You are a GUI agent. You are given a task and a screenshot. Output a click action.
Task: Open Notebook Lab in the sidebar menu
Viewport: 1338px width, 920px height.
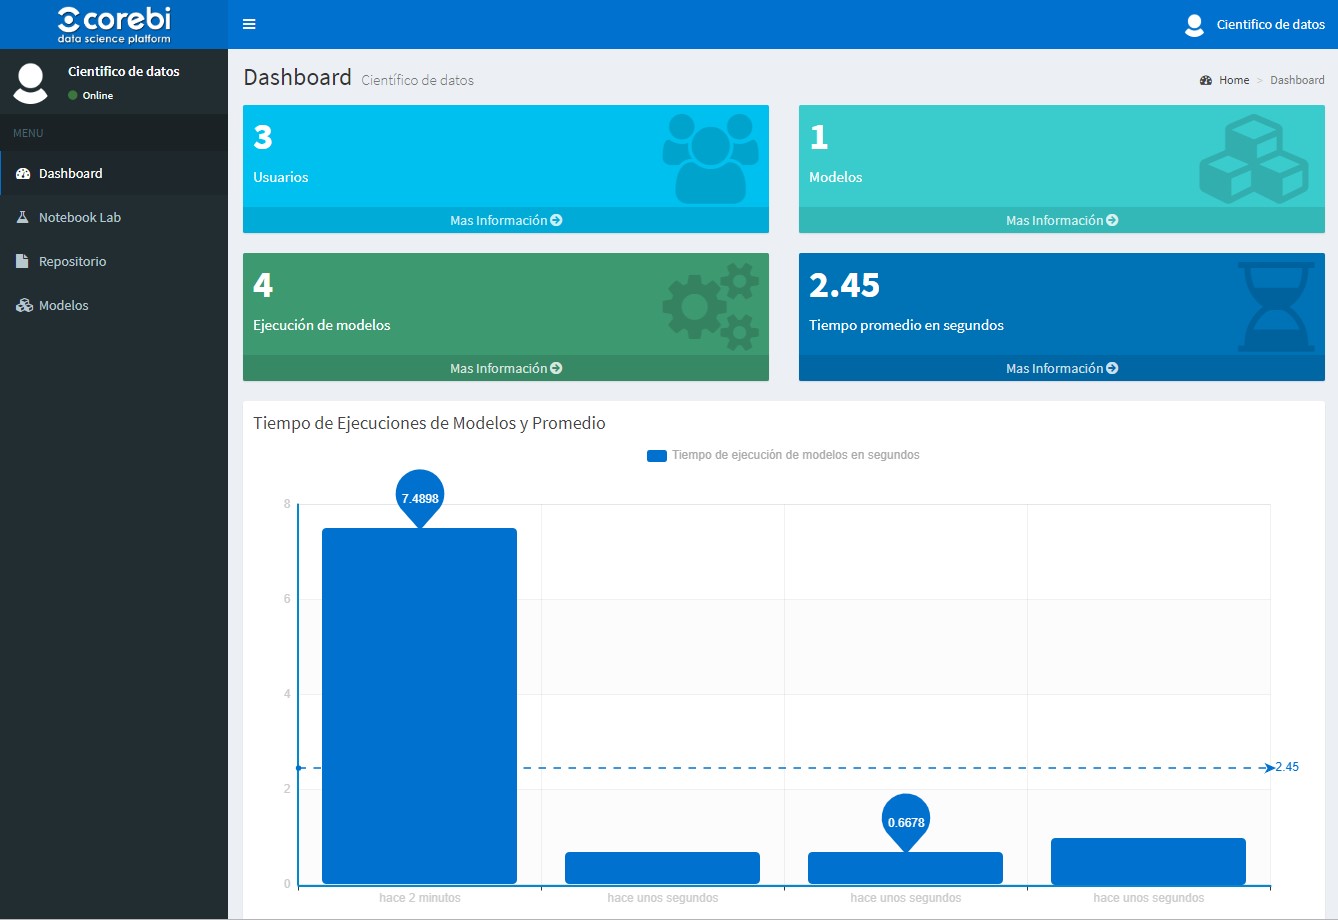(114, 217)
